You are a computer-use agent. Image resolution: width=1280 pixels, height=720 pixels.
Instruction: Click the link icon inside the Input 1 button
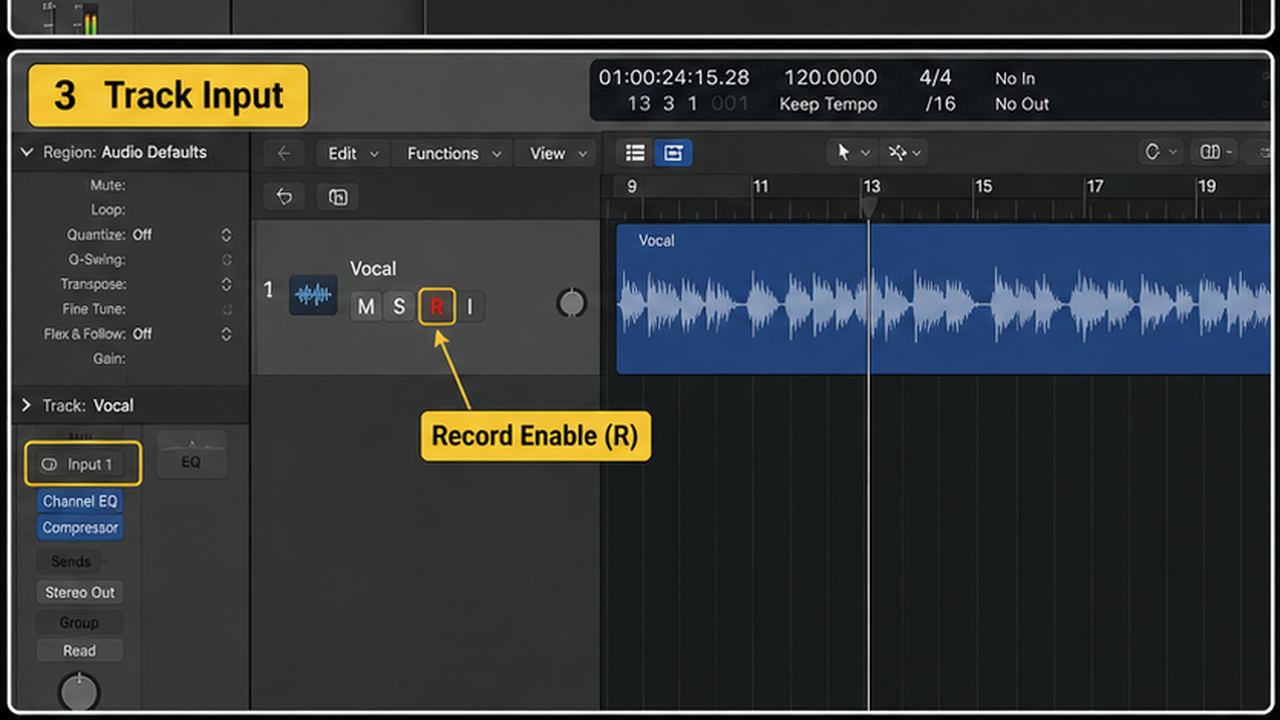tap(49, 464)
